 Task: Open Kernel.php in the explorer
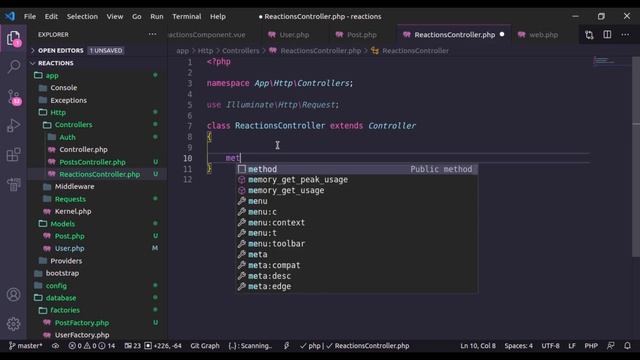(97, 211)
